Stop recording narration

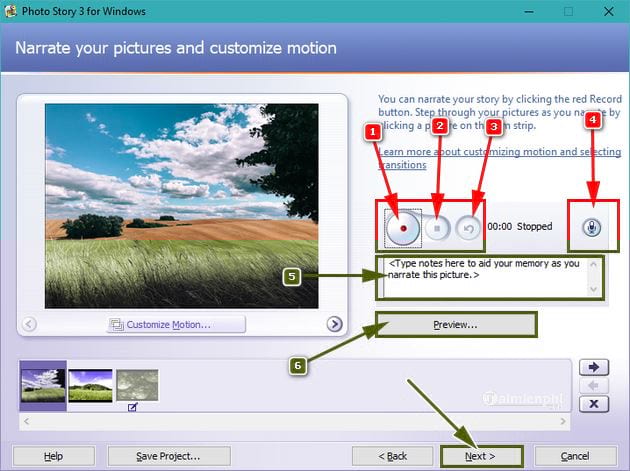(x=437, y=228)
